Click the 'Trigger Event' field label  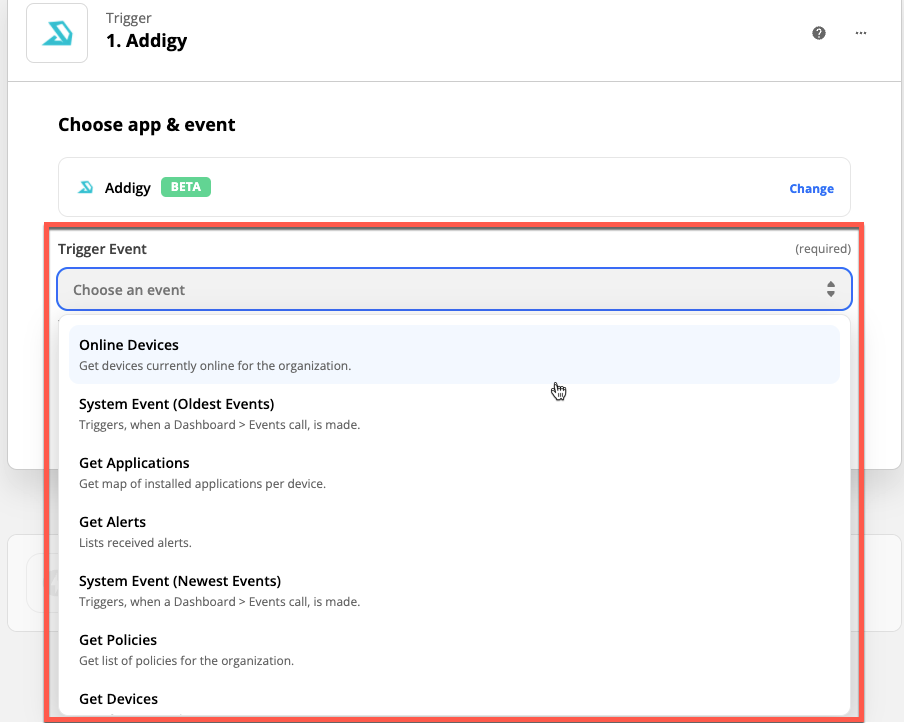coord(102,249)
